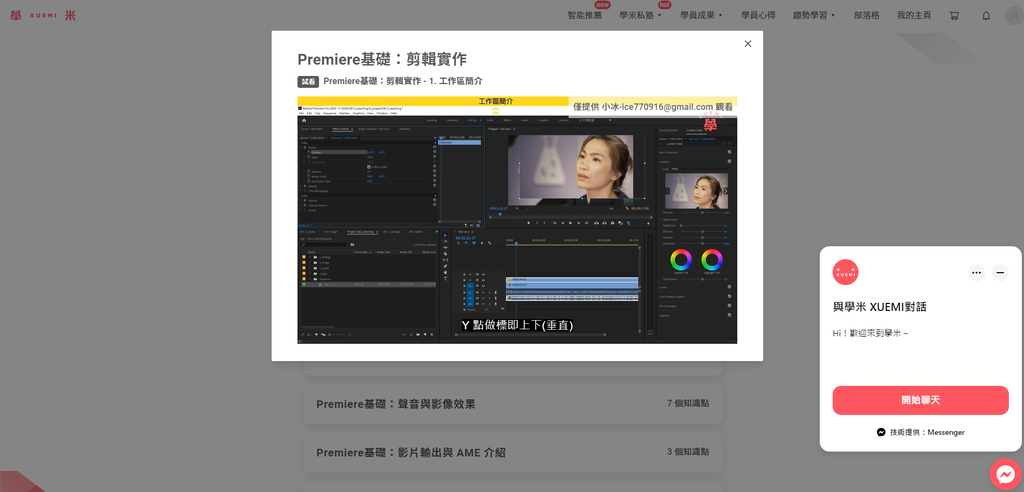Screen dimensions: 1024x492
Task: Minimize the XUEMI chat widget
Action: [x=1000, y=272]
